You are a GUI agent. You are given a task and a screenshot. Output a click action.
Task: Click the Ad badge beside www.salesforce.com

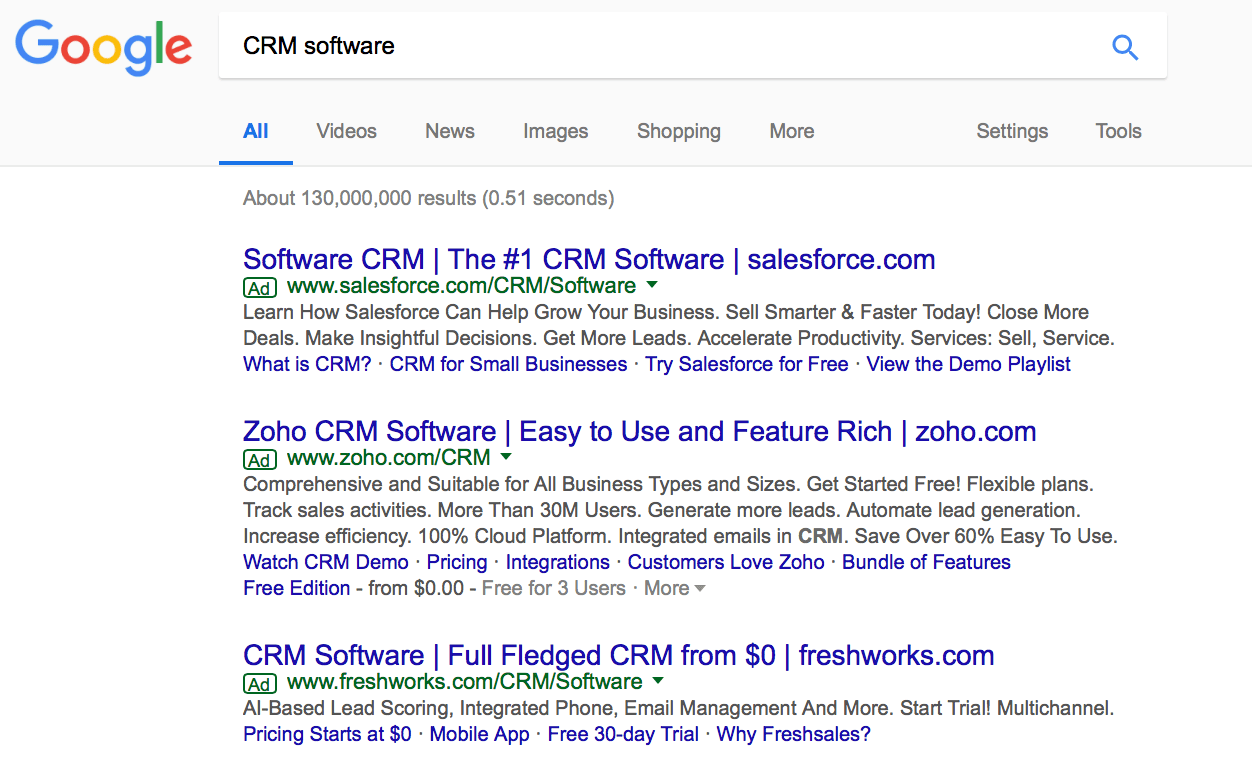coord(259,288)
